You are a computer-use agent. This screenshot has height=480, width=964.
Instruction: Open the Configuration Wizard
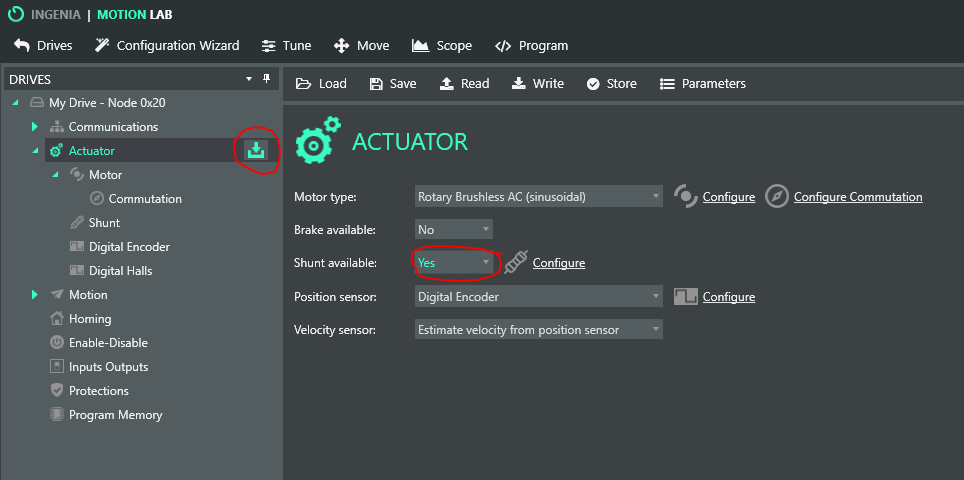click(x=167, y=45)
